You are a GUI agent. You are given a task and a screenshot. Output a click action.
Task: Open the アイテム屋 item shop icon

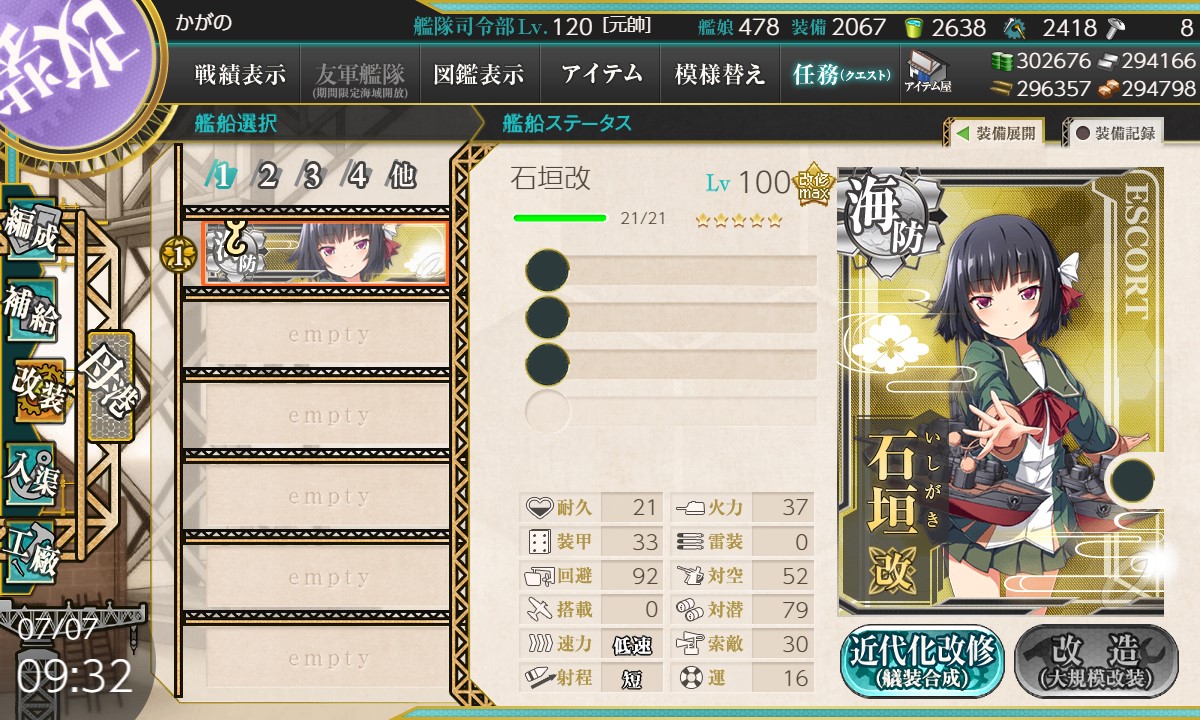(928, 71)
